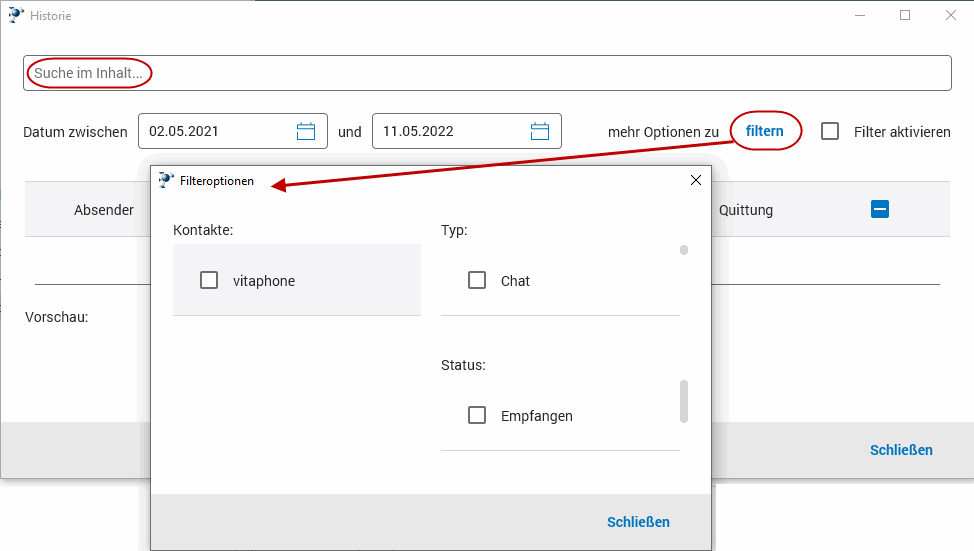974x551 pixels.
Task: Click the Filteroptionen dialog title icon
Action: [x=166, y=181]
